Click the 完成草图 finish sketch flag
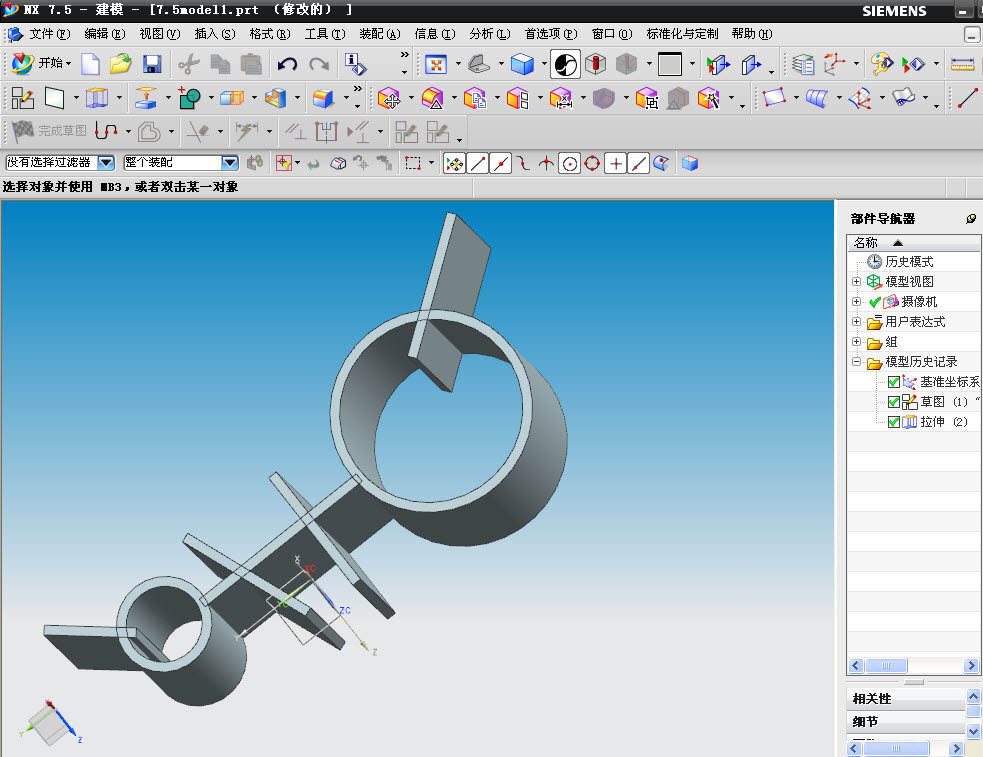Viewport: 983px width, 757px height. pyautogui.click(x=50, y=131)
